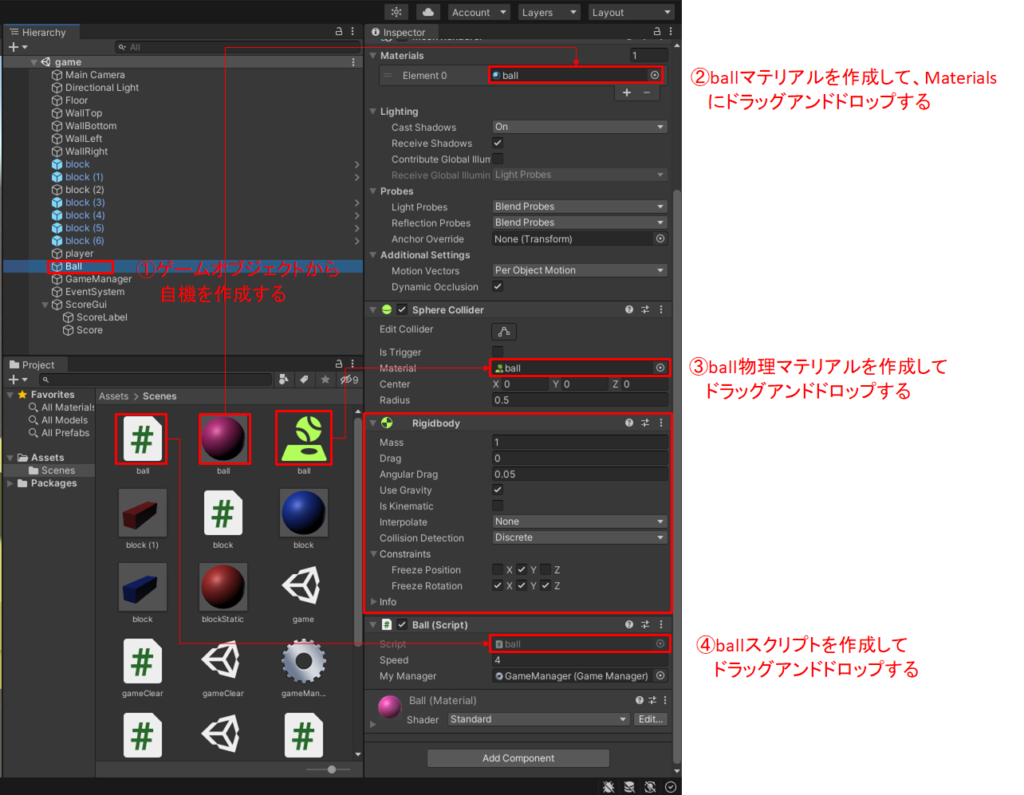Adjust the Project icon size slider
1024x795 pixels.
point(331,769)
